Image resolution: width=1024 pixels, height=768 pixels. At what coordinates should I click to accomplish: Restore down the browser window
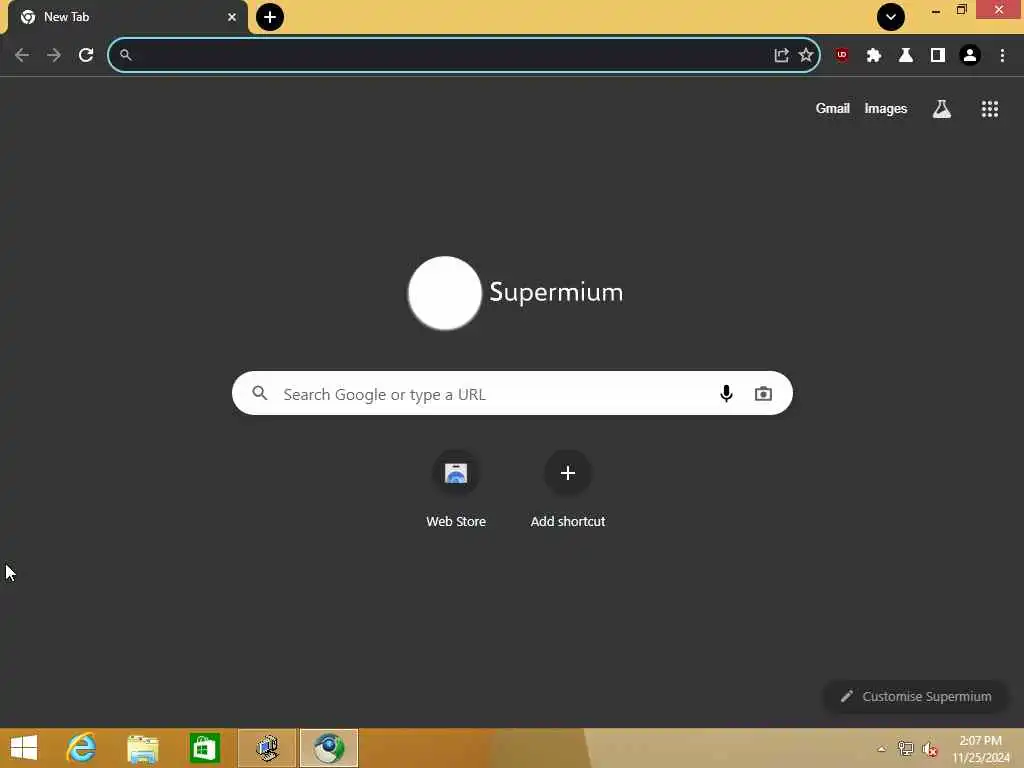[961, 10]
